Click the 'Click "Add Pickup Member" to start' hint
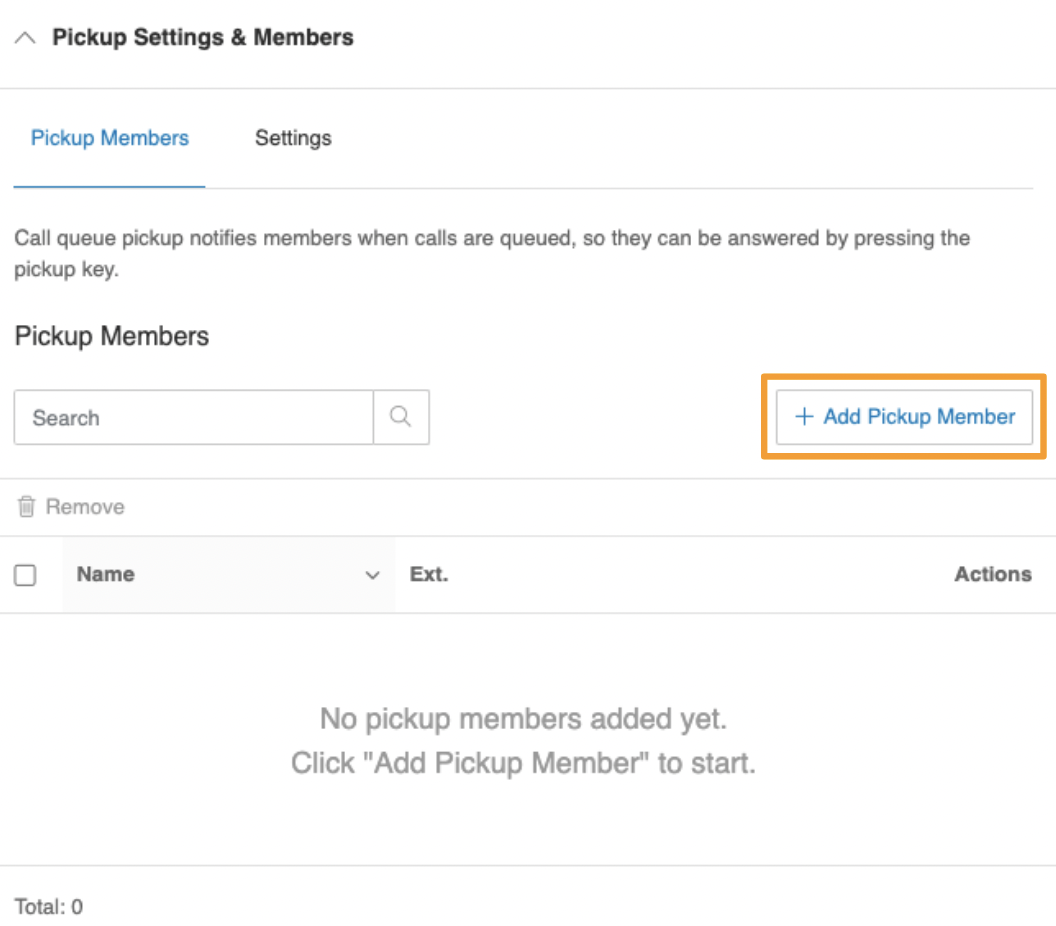The image size is (1056, 926). point(523,763)
